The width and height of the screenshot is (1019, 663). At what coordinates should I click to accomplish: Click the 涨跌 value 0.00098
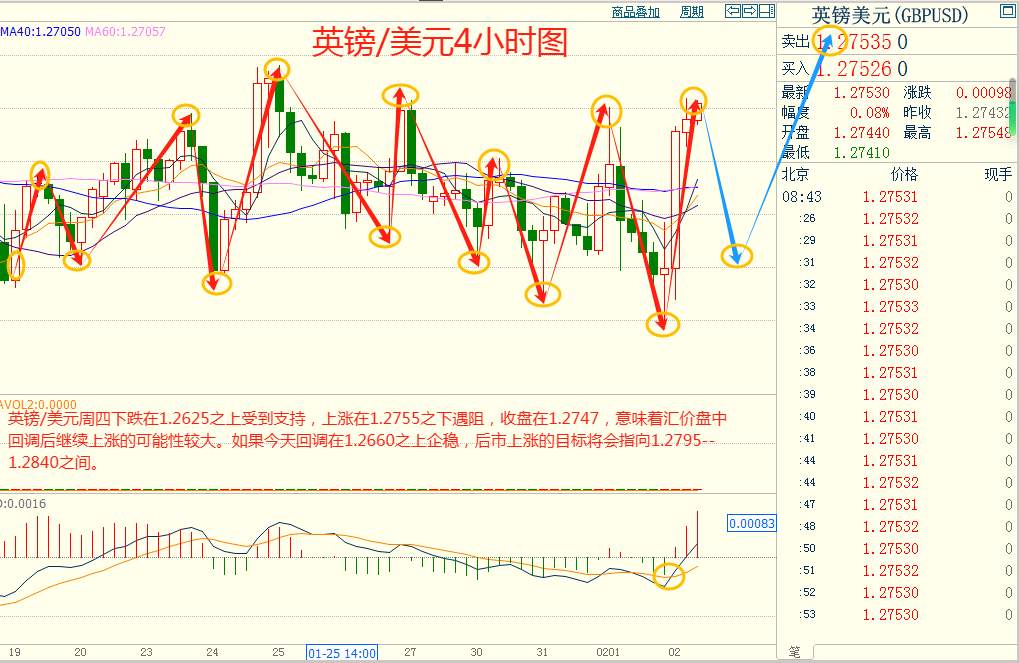[x=984, y=93]
